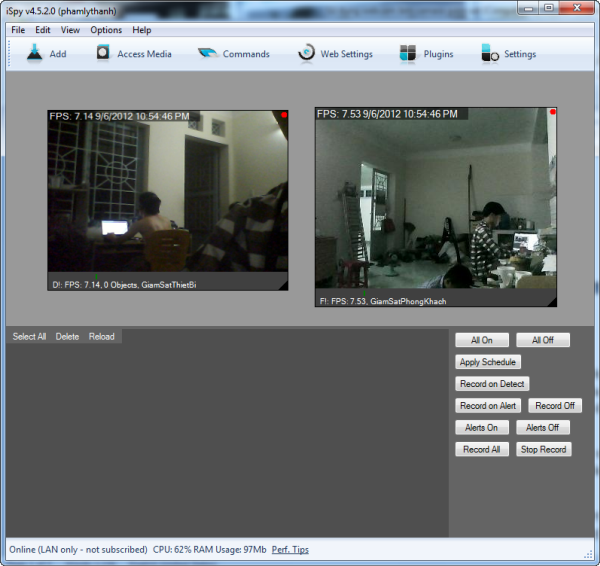Click the Record on Alert button
Viewport: 600px width, 566px height.
pos(488,405)
